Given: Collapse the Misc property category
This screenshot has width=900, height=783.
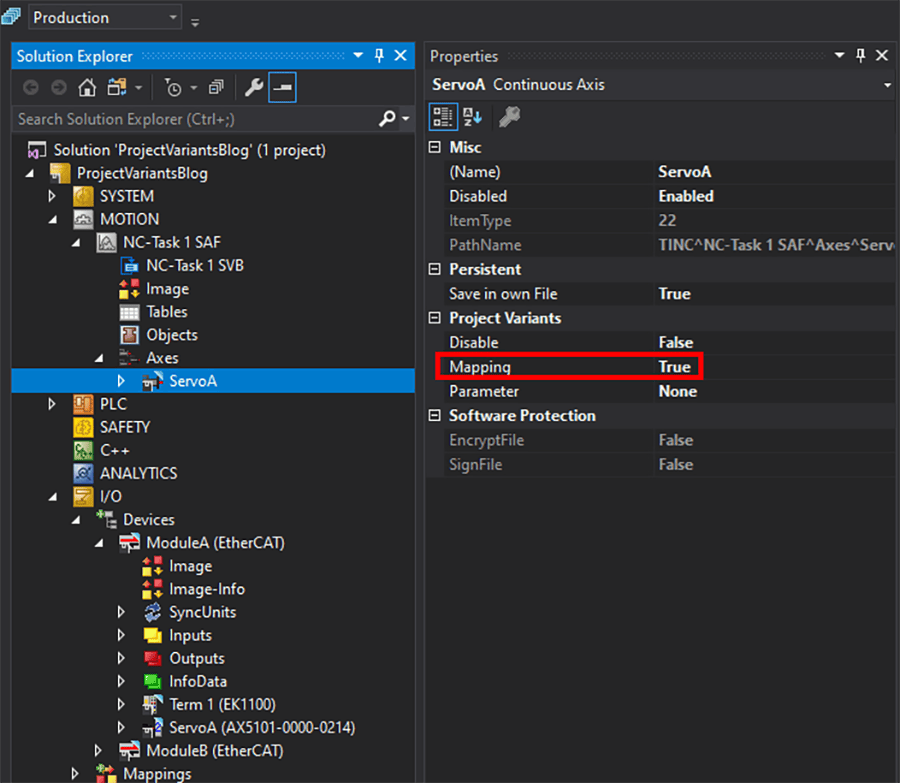Looking at the screenshot, I should [x=435, y=148].
